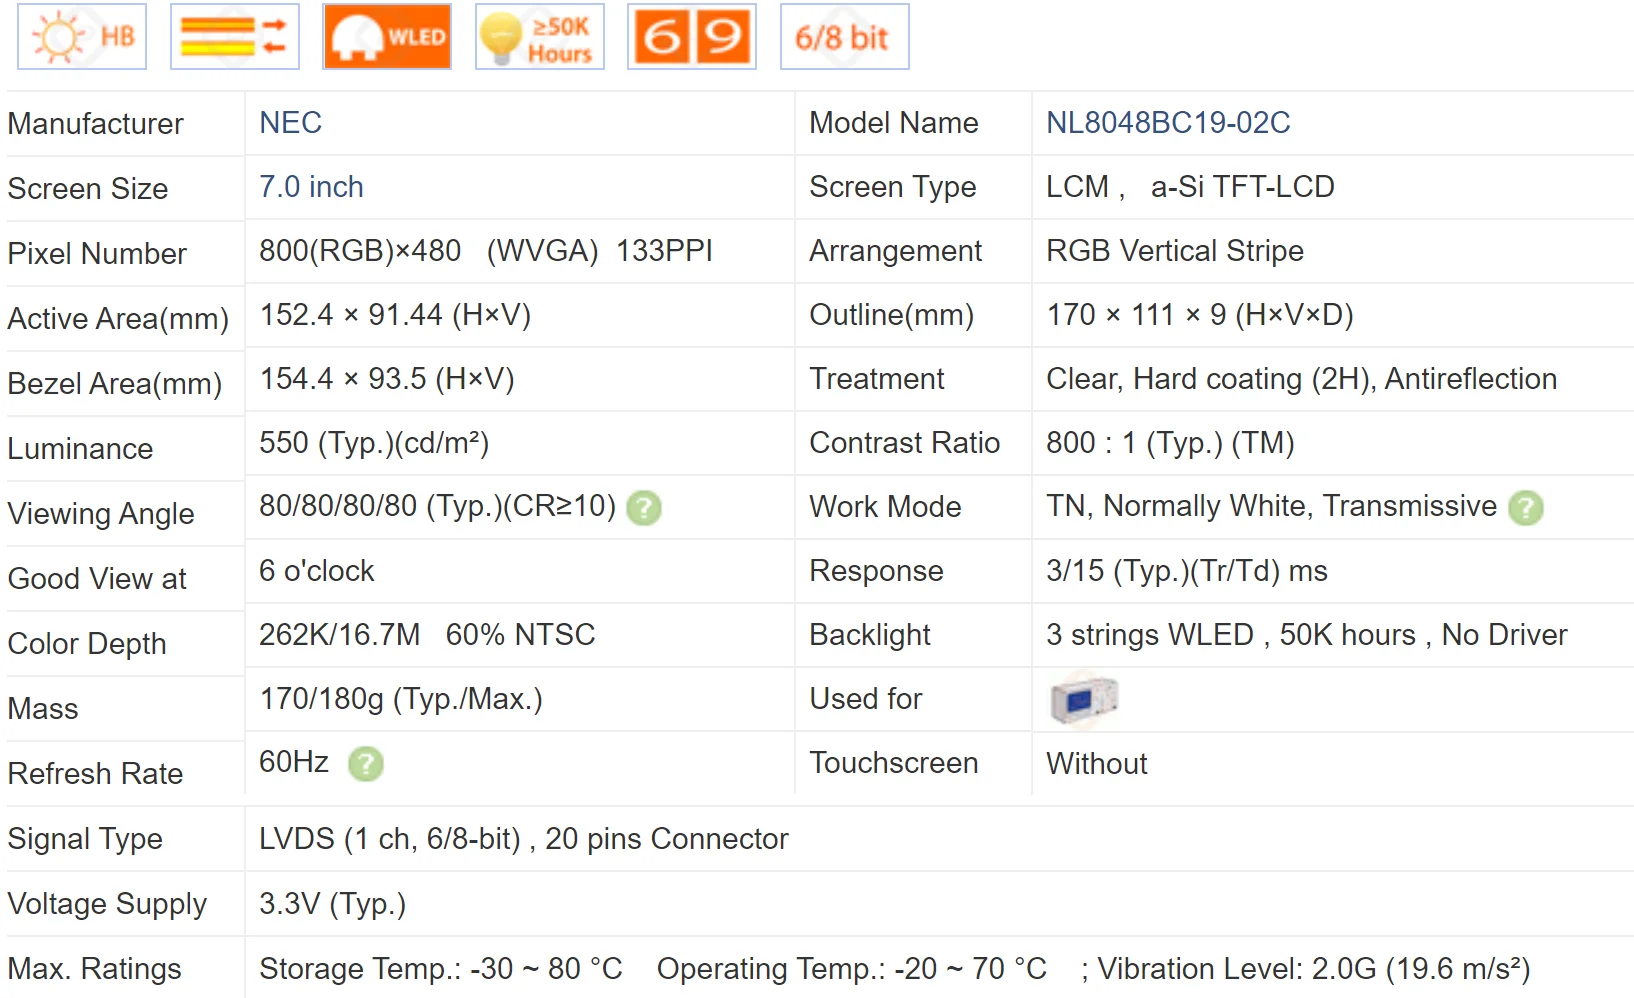The image size is (1634, 998).
Task: Open help icon next to Viewing Angle value
Action: click(644, 508)
